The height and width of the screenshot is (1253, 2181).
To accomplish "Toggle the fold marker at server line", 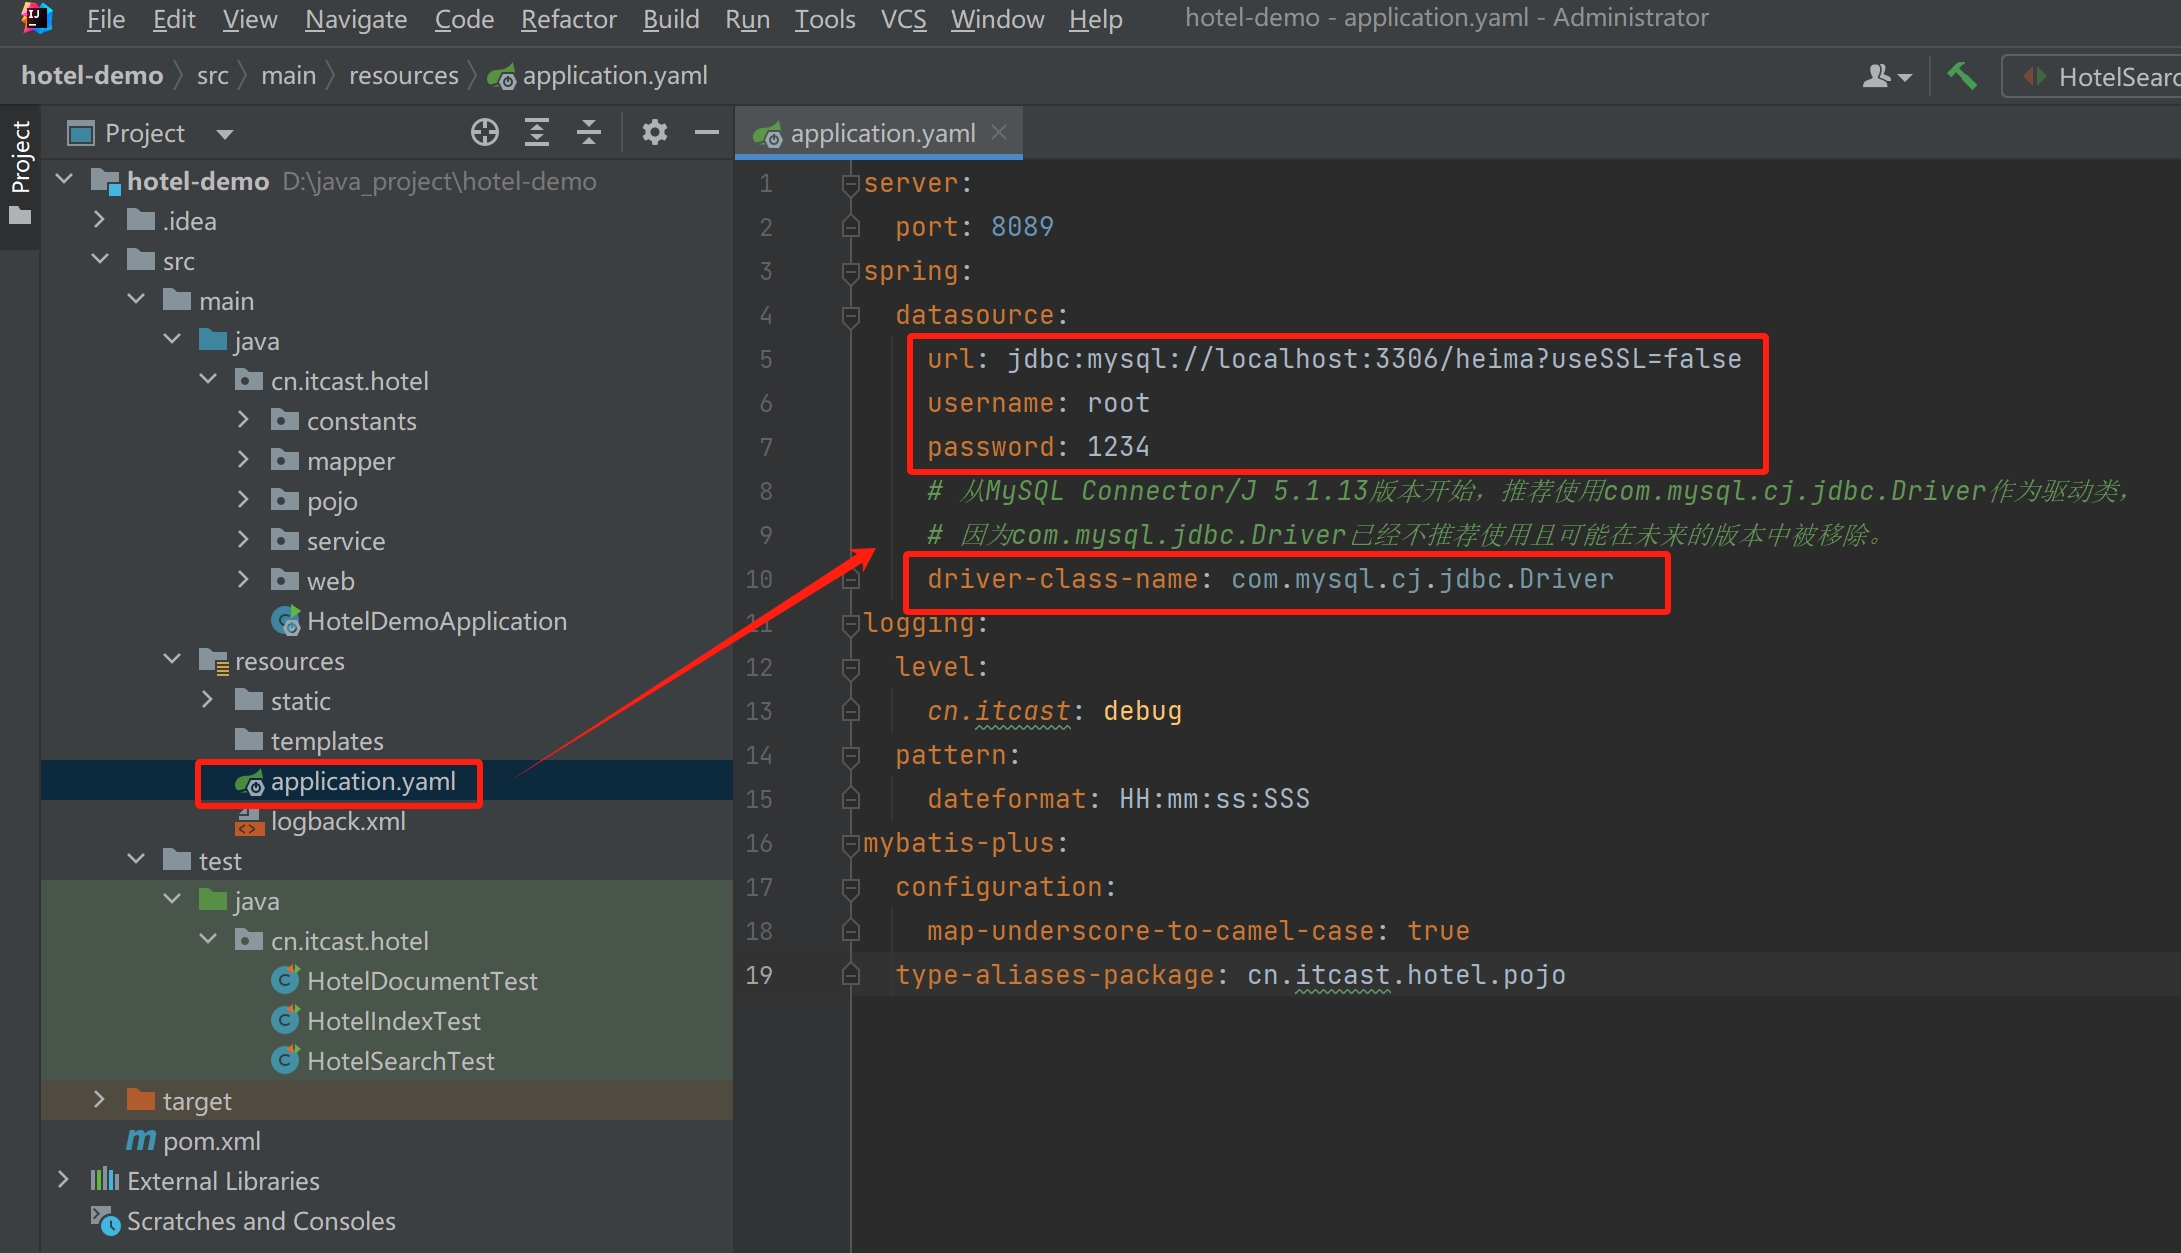I will tap(851, 184).
